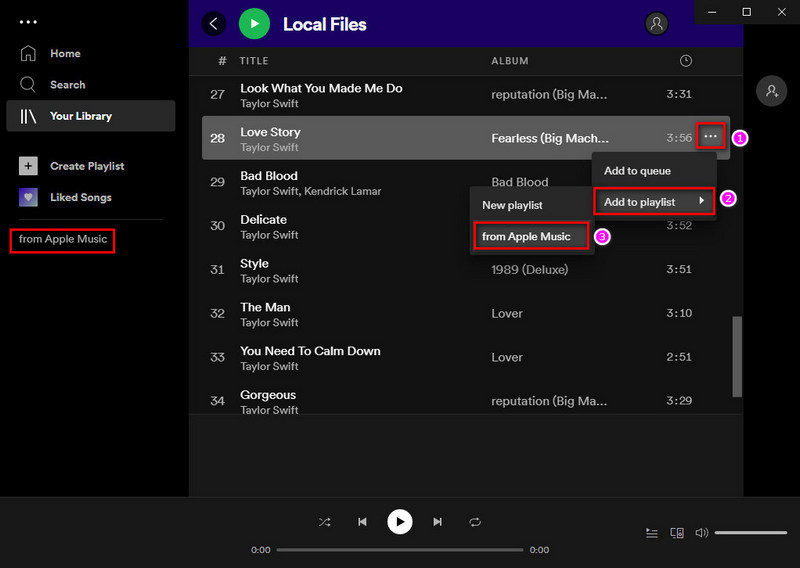Click the 3:31 duration
This screenshot has height=568, width=800.
pos(679,94)
